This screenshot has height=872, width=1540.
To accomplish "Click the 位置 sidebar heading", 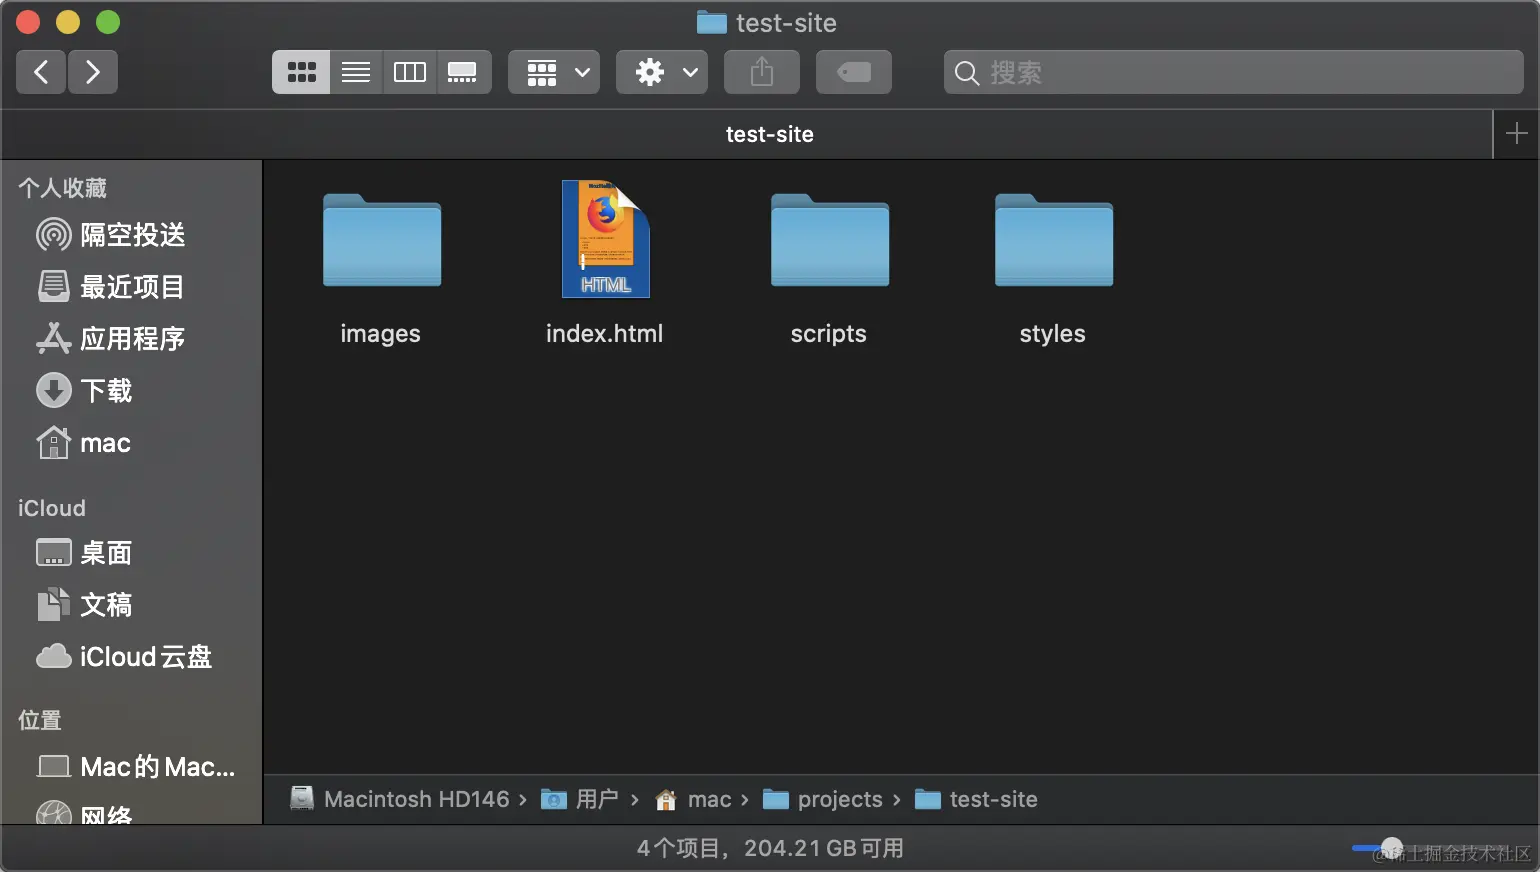I will [40, 720].
